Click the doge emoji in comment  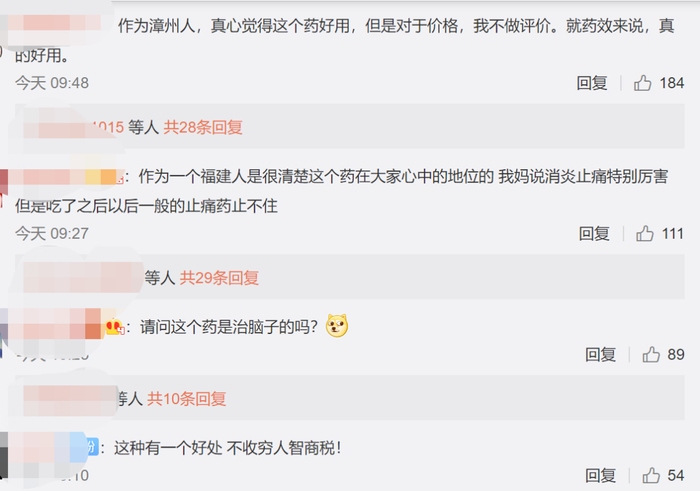click(337, 325)
